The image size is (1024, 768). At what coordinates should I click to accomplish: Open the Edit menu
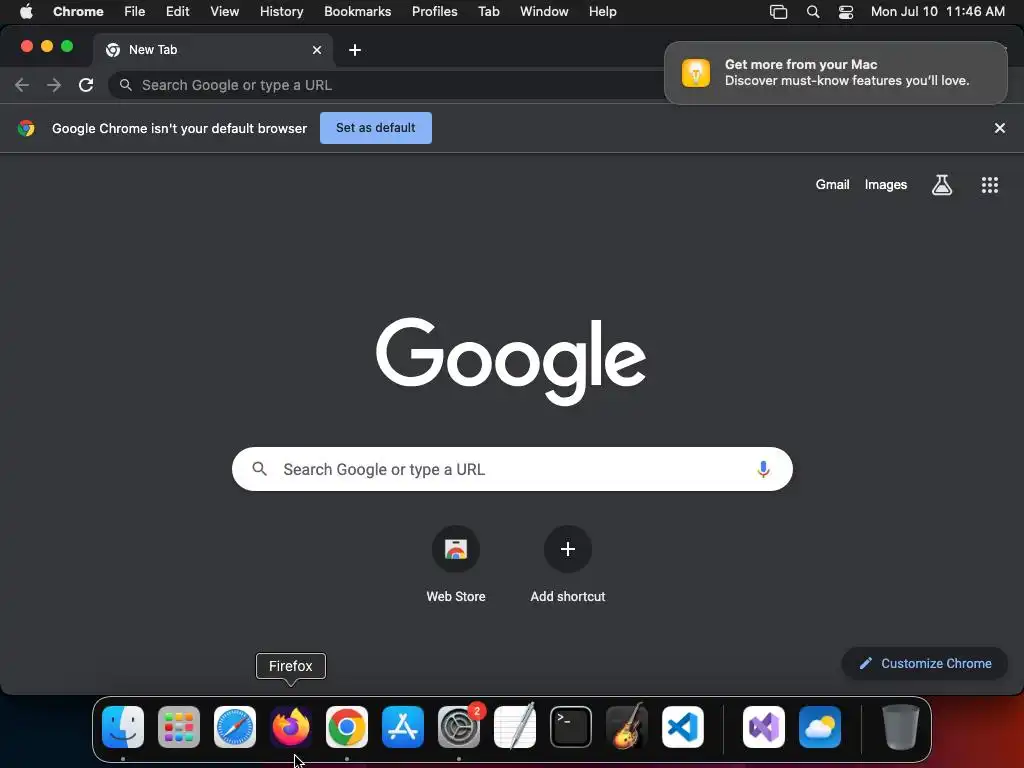tap(177, 12)
